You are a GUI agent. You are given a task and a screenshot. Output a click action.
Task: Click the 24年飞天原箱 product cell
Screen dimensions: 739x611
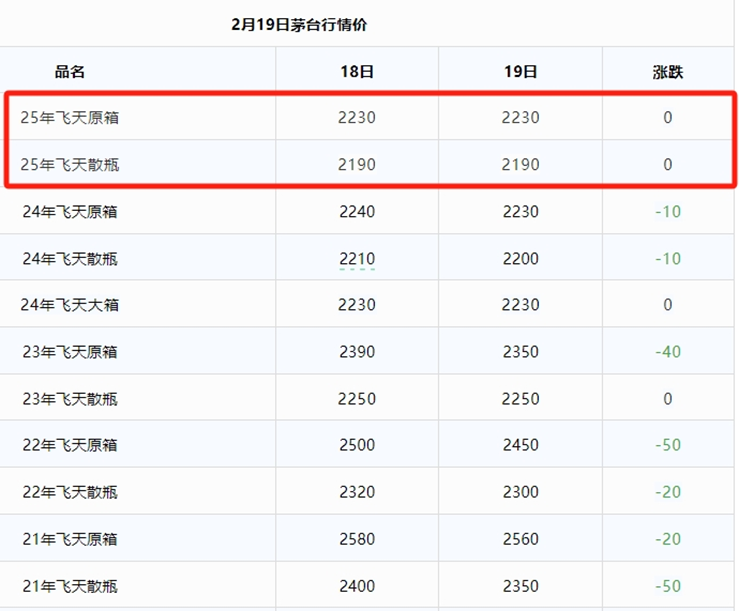click(70, 212)
